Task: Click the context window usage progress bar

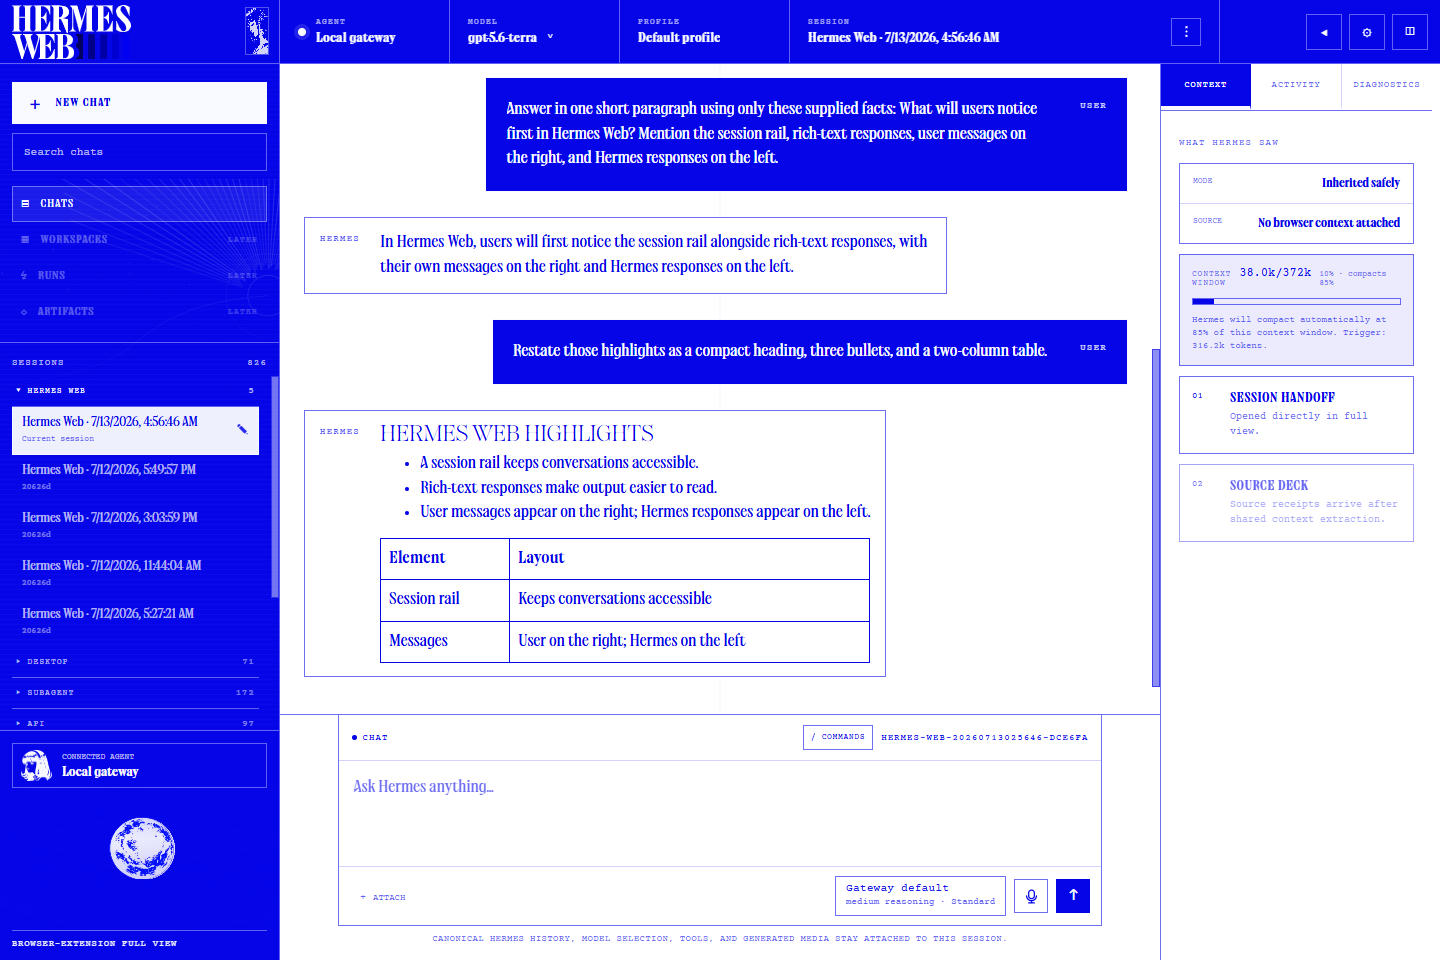Action: (x=1296, y=301)
